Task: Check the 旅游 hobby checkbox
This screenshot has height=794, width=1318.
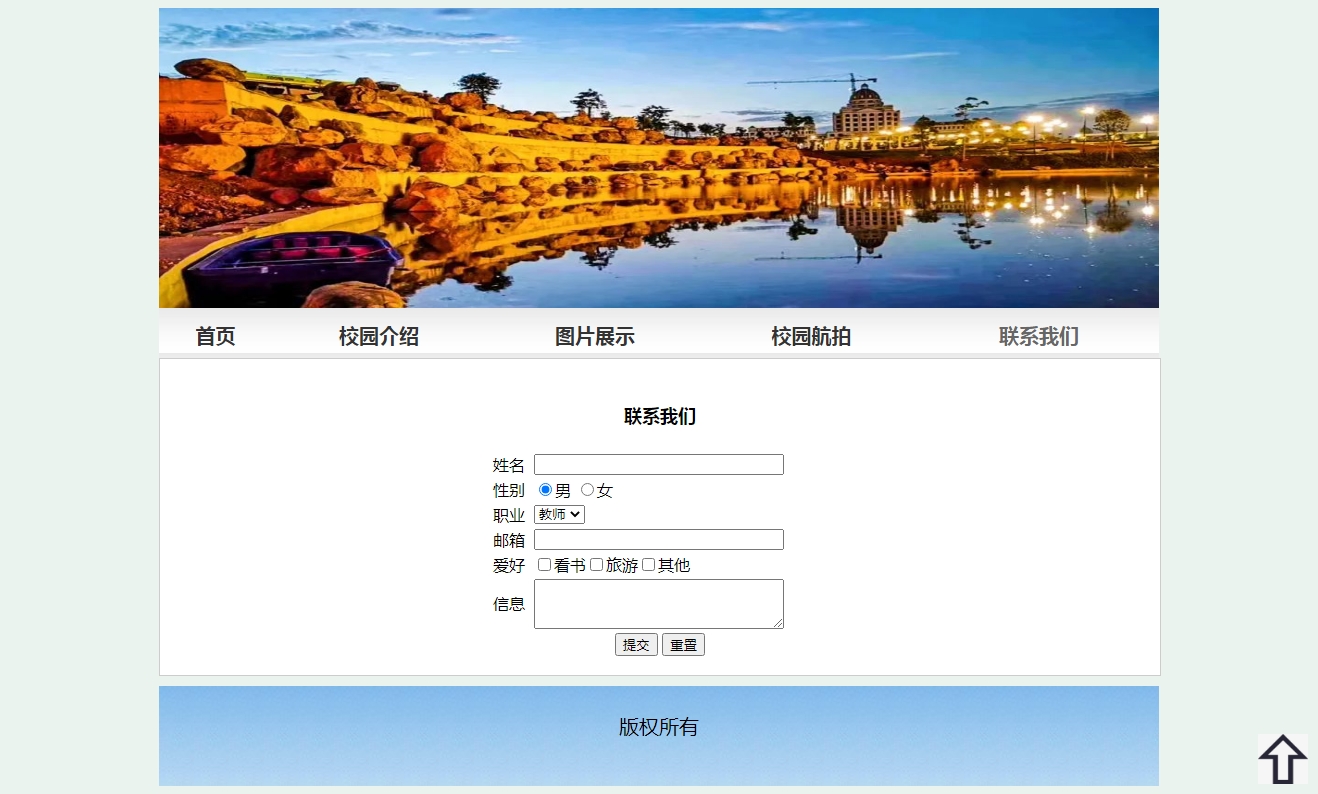Action: 597,565
